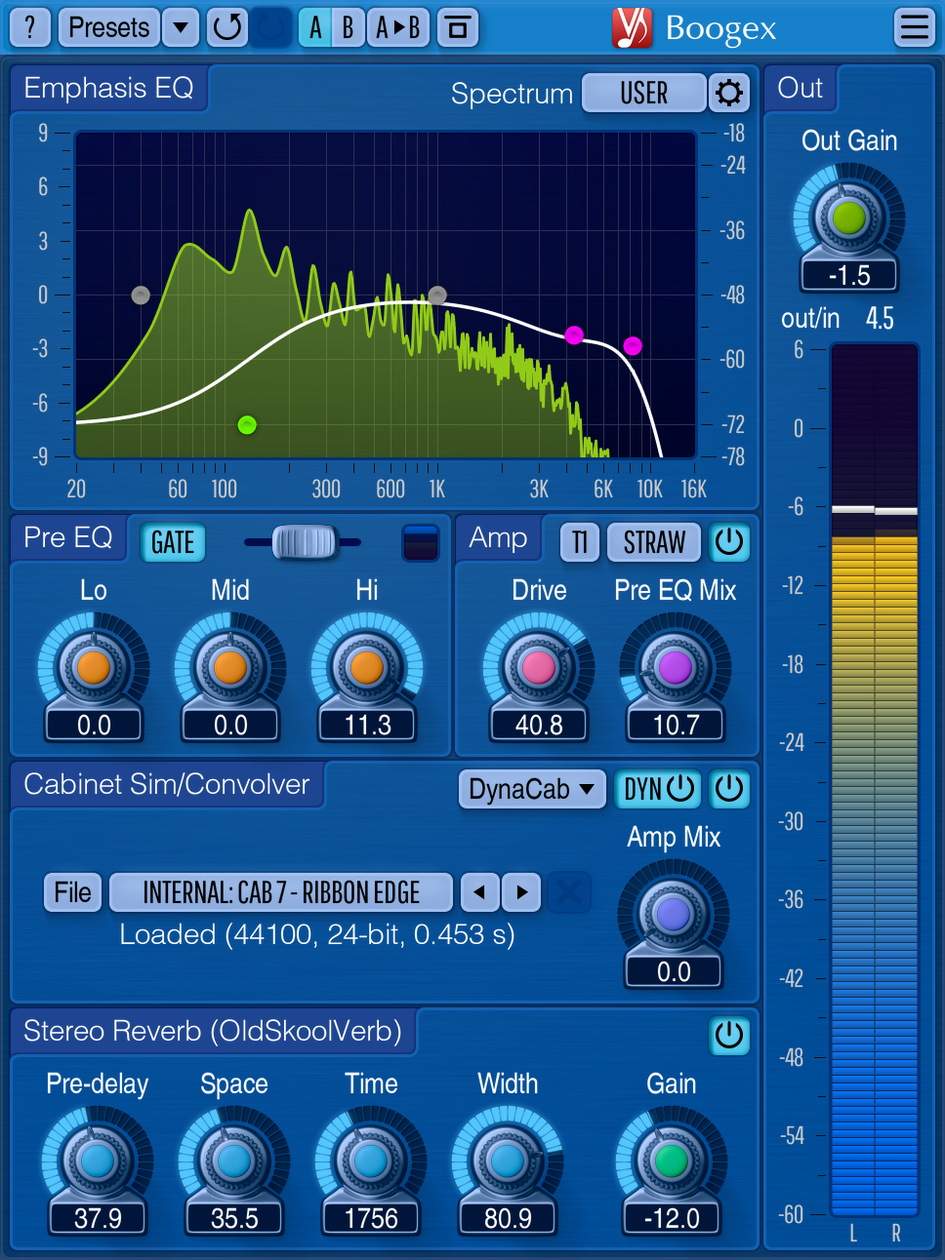
Task: Open the STRAW amp model selector
Action: tap(653, 543)
